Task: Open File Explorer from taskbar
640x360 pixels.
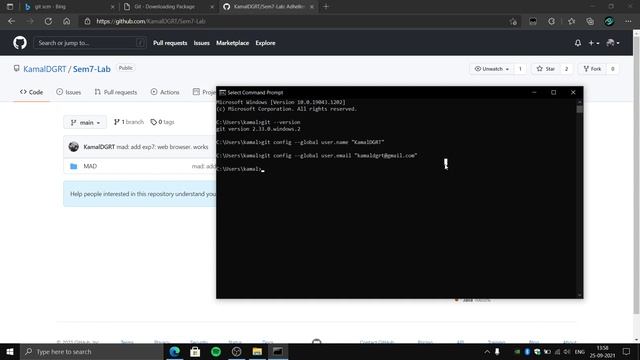Action: (x=257, y=351)
